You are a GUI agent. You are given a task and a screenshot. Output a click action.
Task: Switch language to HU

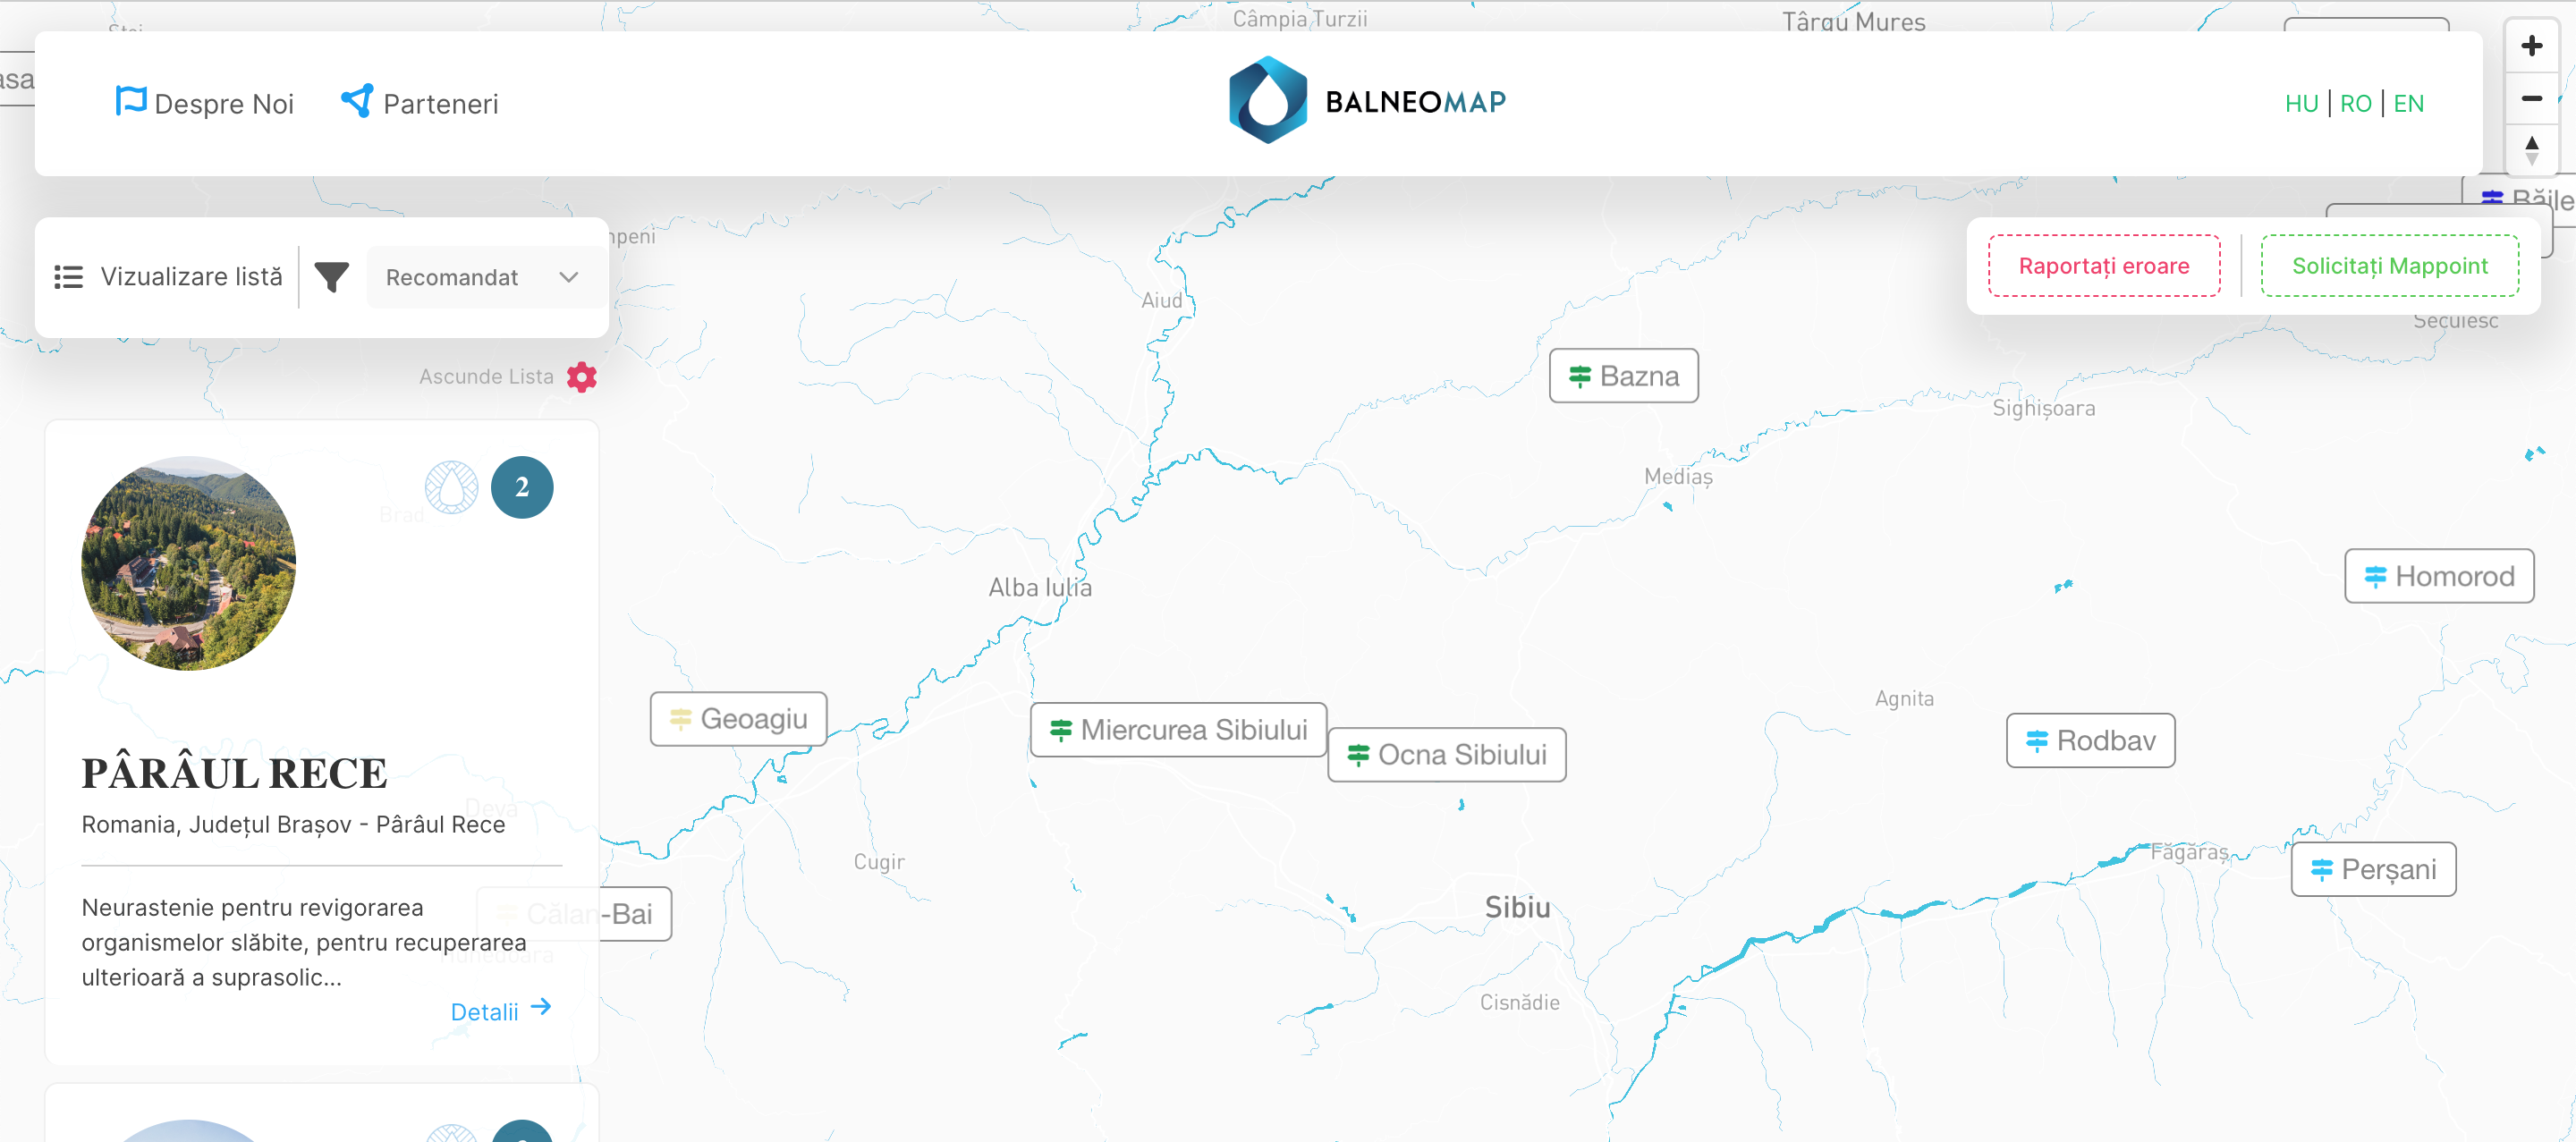[x=2301, y=104]
